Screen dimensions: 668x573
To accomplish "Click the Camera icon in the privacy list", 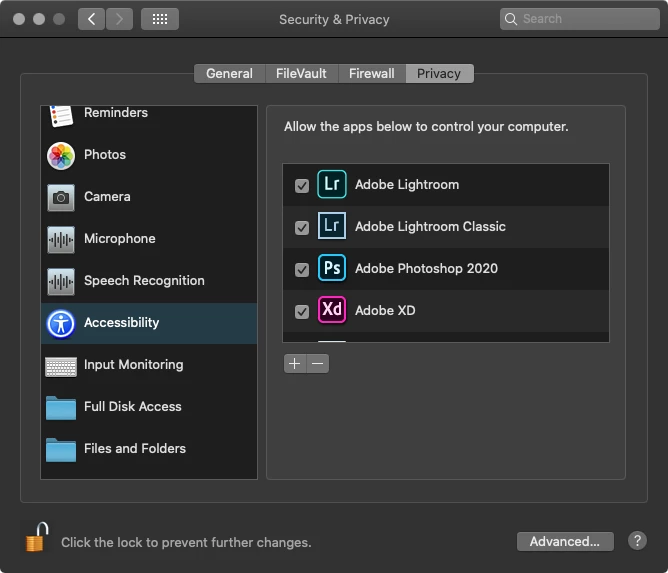I will tap(60, 198).
